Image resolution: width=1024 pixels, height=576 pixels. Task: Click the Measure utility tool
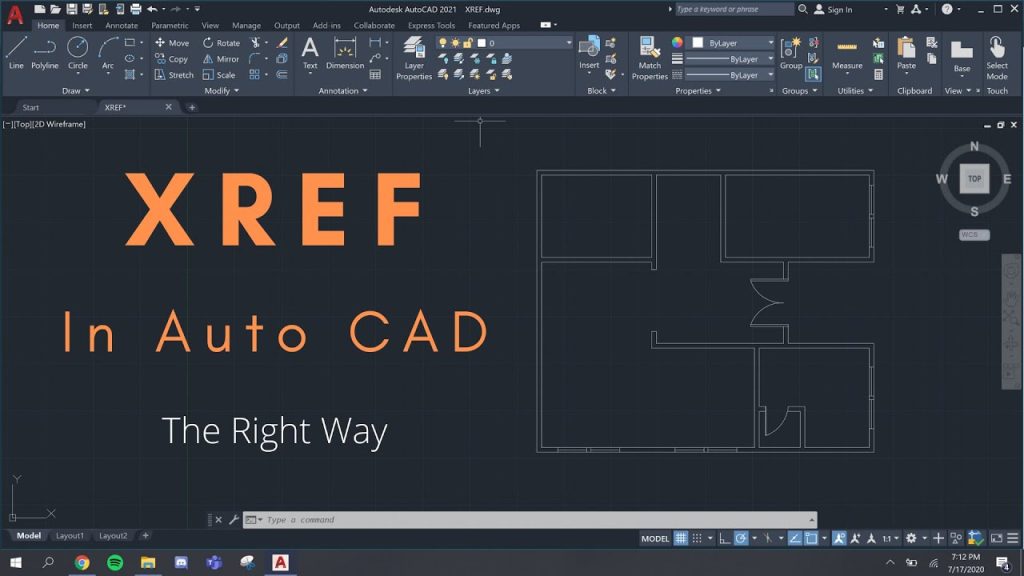pyautogui.click(x=847, y=54)
